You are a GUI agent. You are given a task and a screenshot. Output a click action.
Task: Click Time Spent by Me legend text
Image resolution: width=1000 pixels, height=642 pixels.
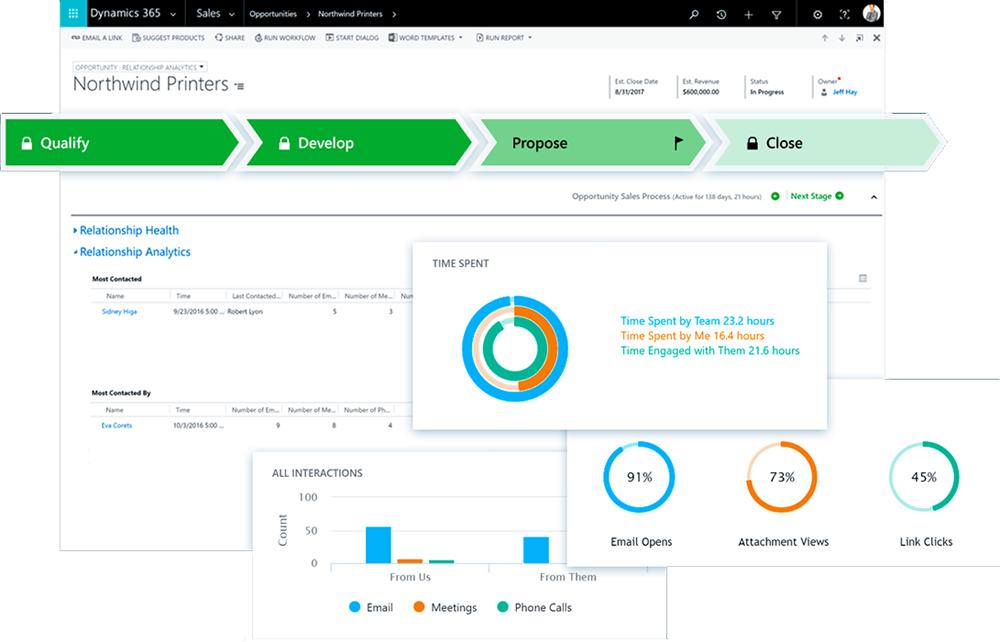(x=692, y=335)
